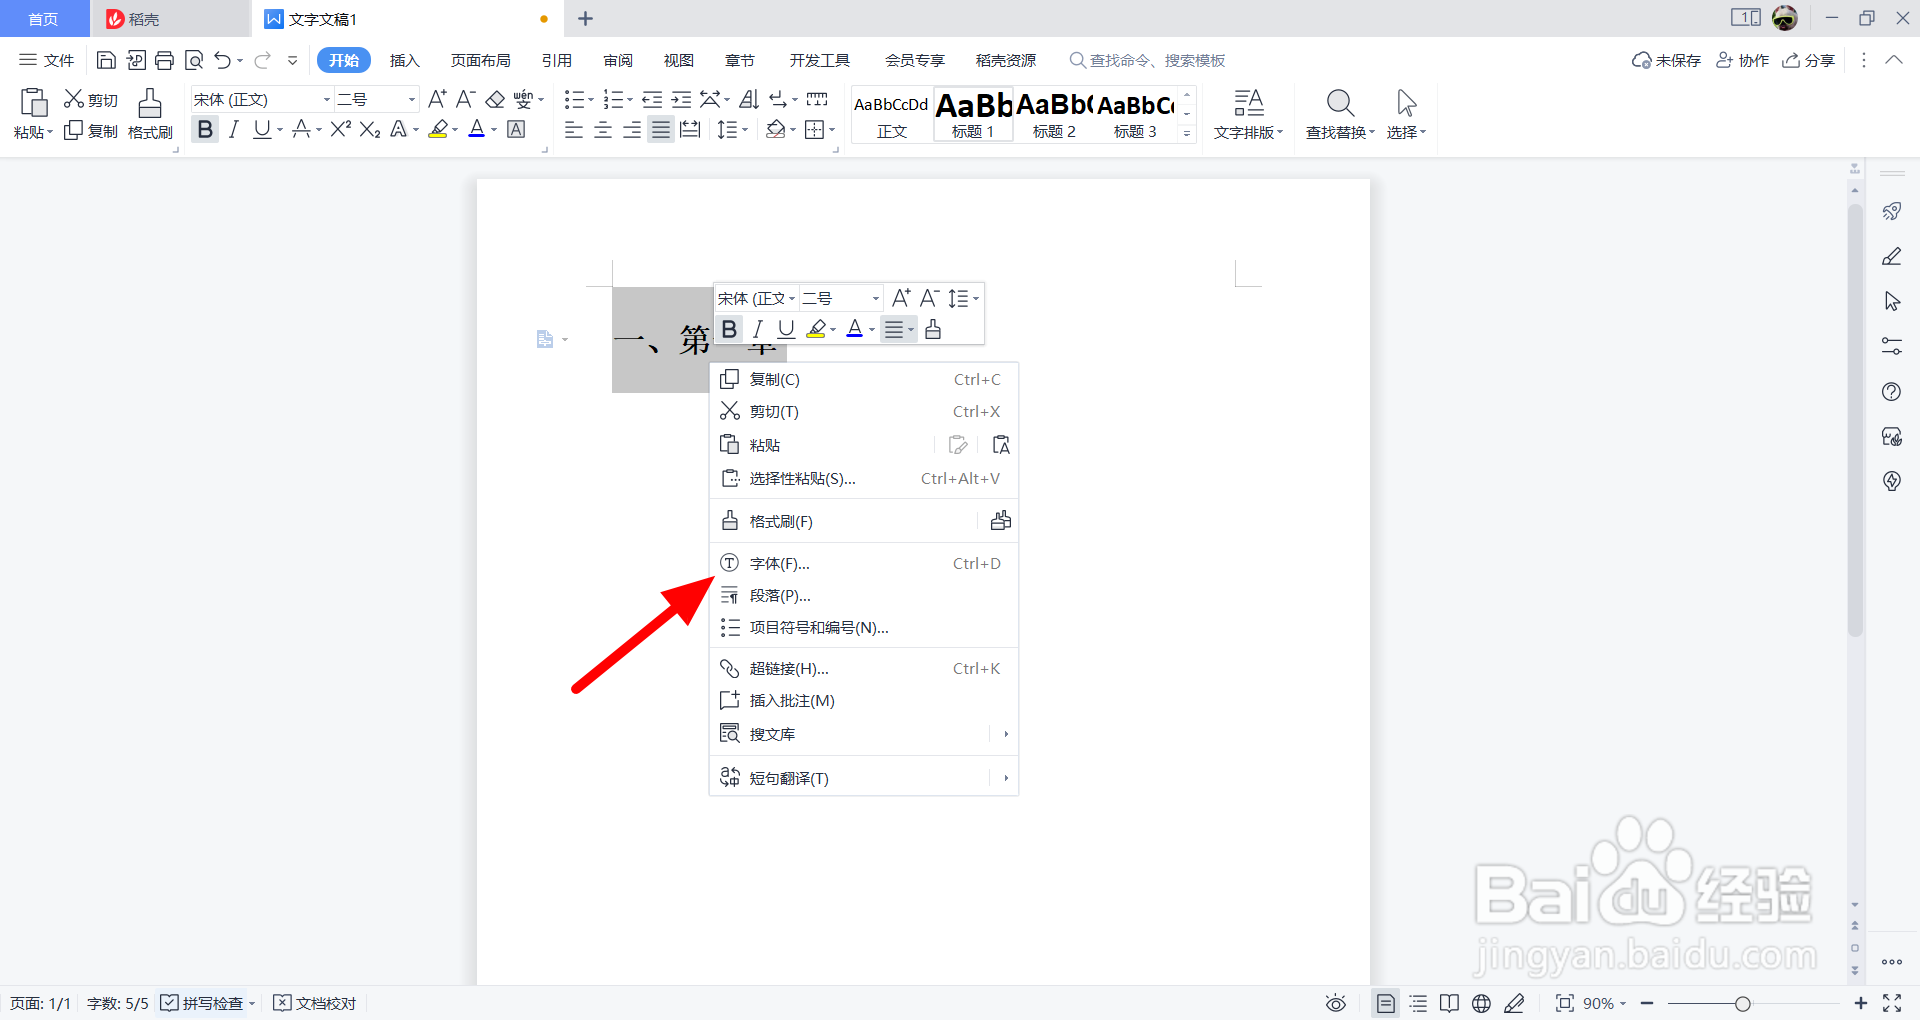Expand the styles gallery list
This screenshot has width=1920, height=1020.
(1187, 133)
